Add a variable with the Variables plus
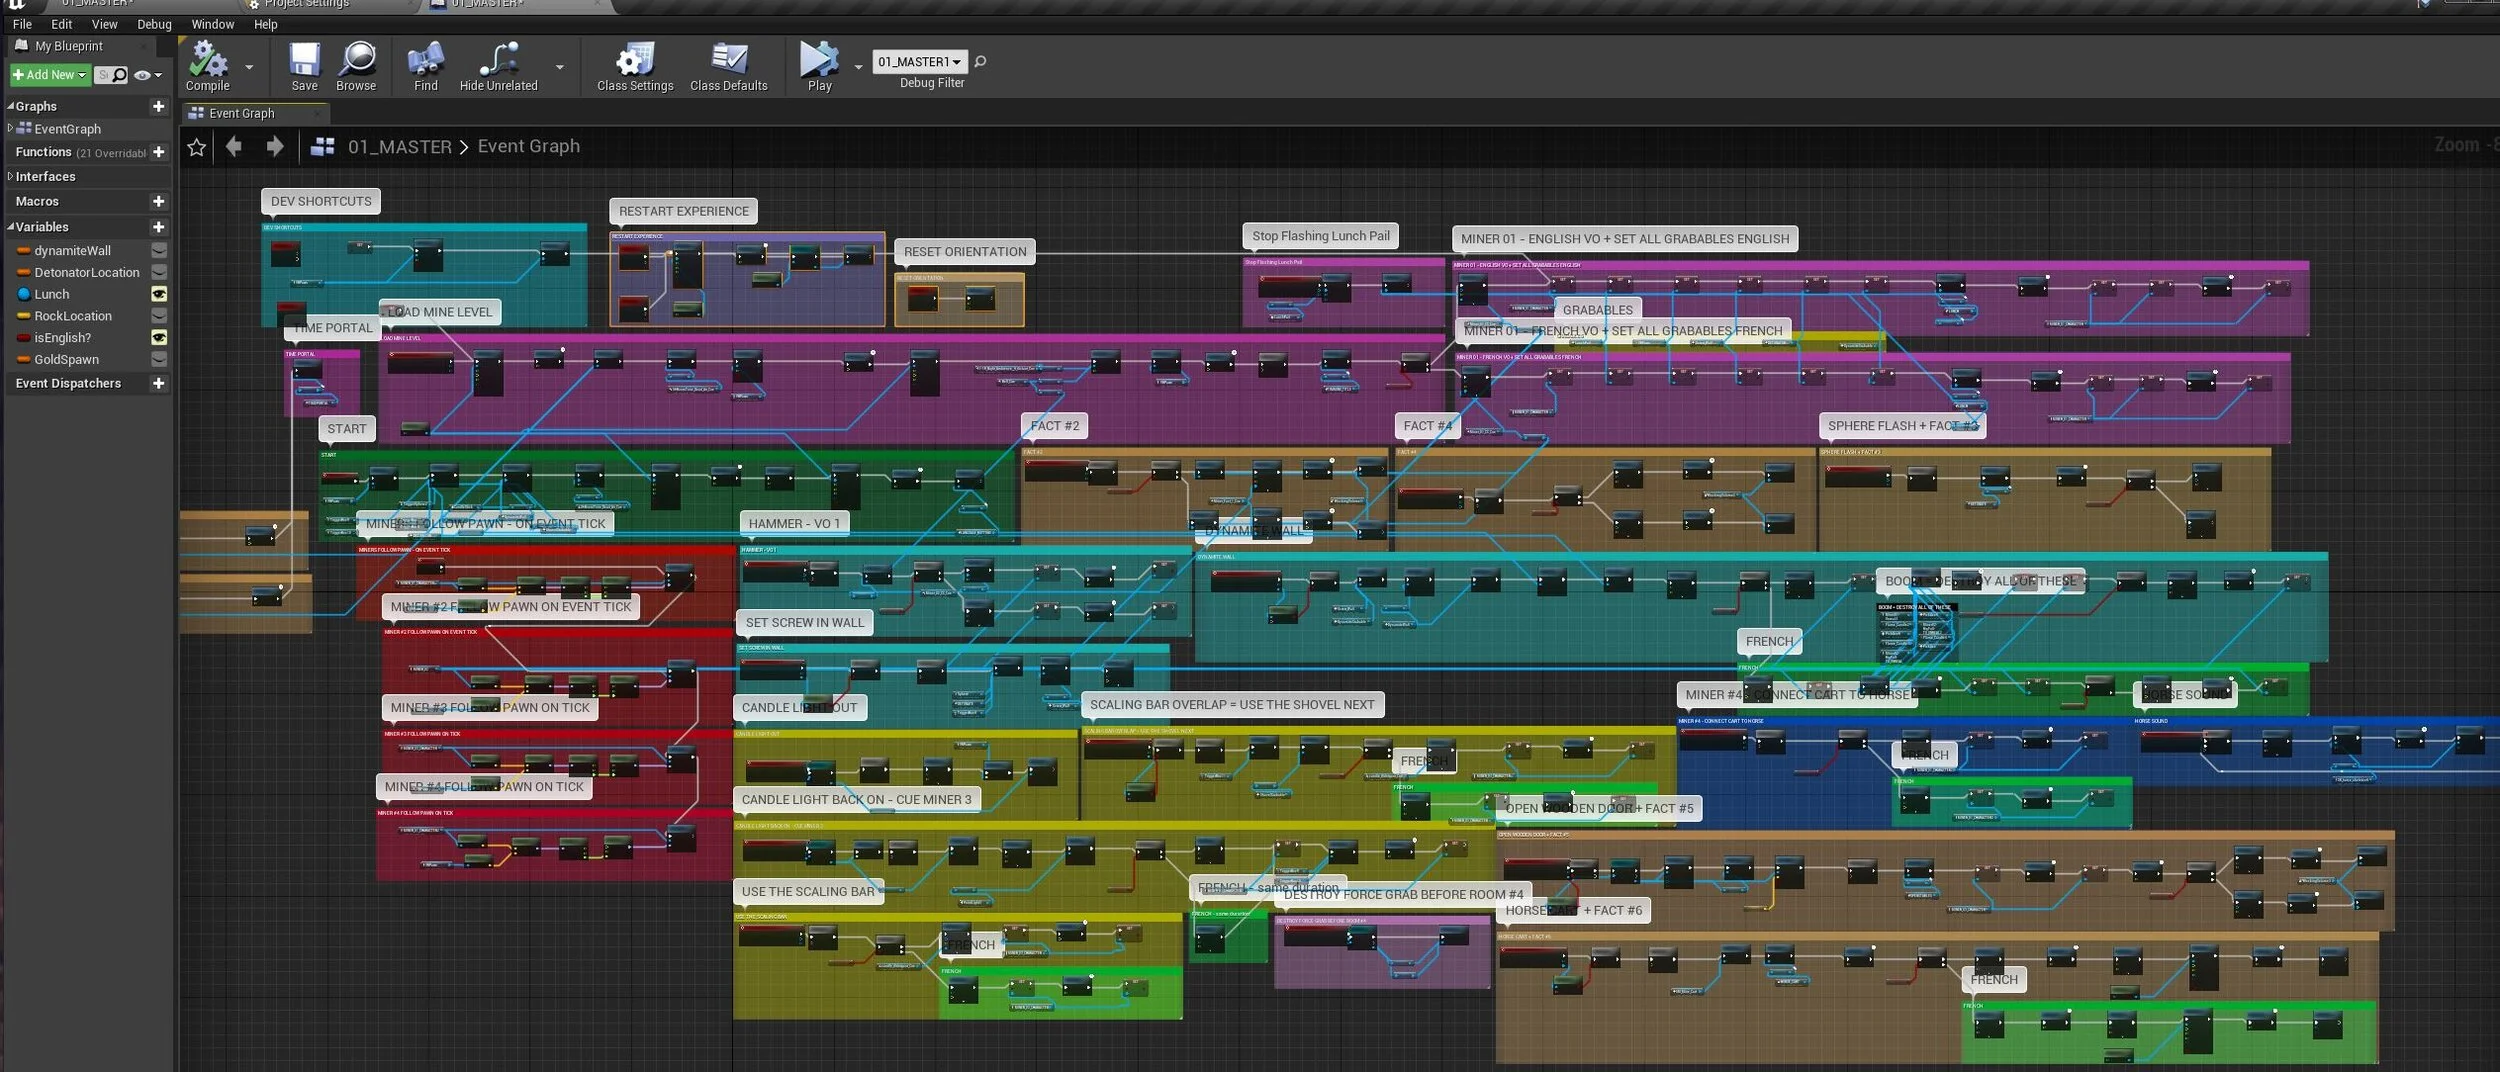The width and height of the screenshot is (2500, 1072). click(x=158, y=227)
